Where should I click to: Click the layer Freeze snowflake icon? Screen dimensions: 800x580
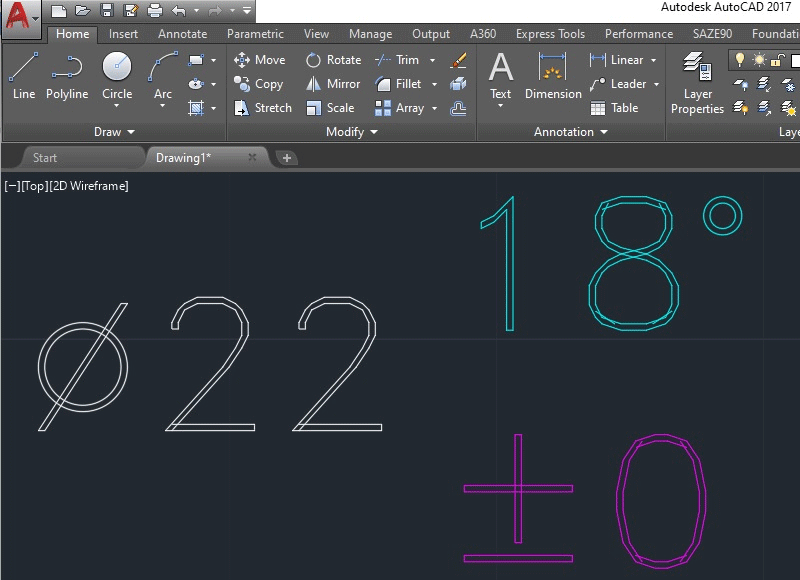click(788, 84)
